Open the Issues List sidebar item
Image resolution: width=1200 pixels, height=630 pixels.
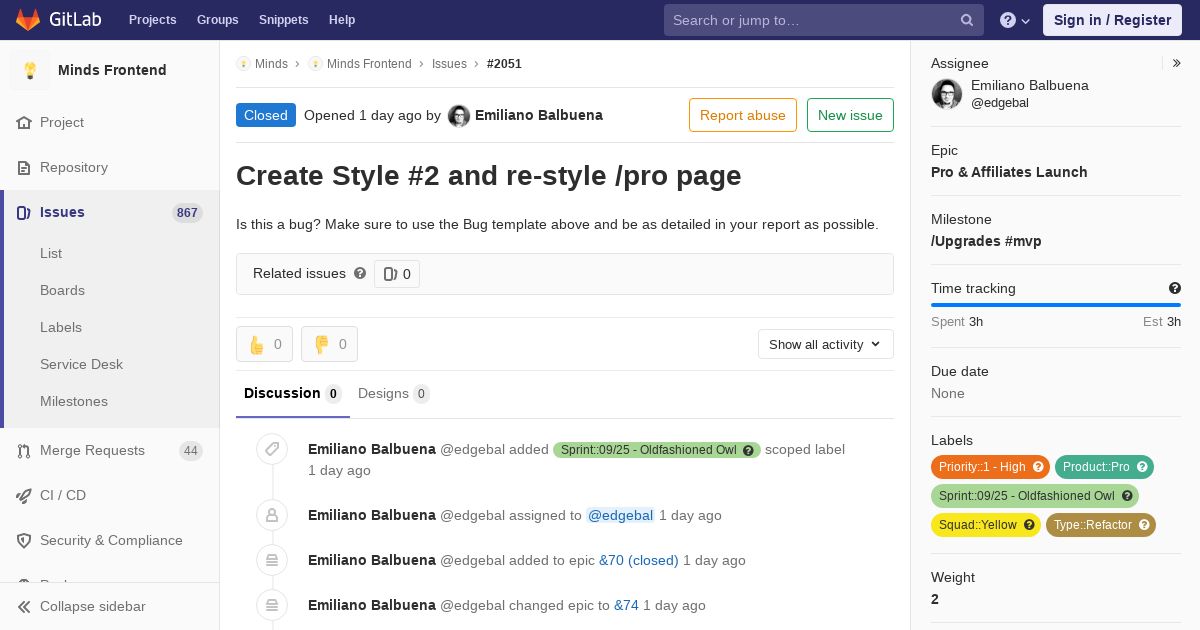click(51, 253)
